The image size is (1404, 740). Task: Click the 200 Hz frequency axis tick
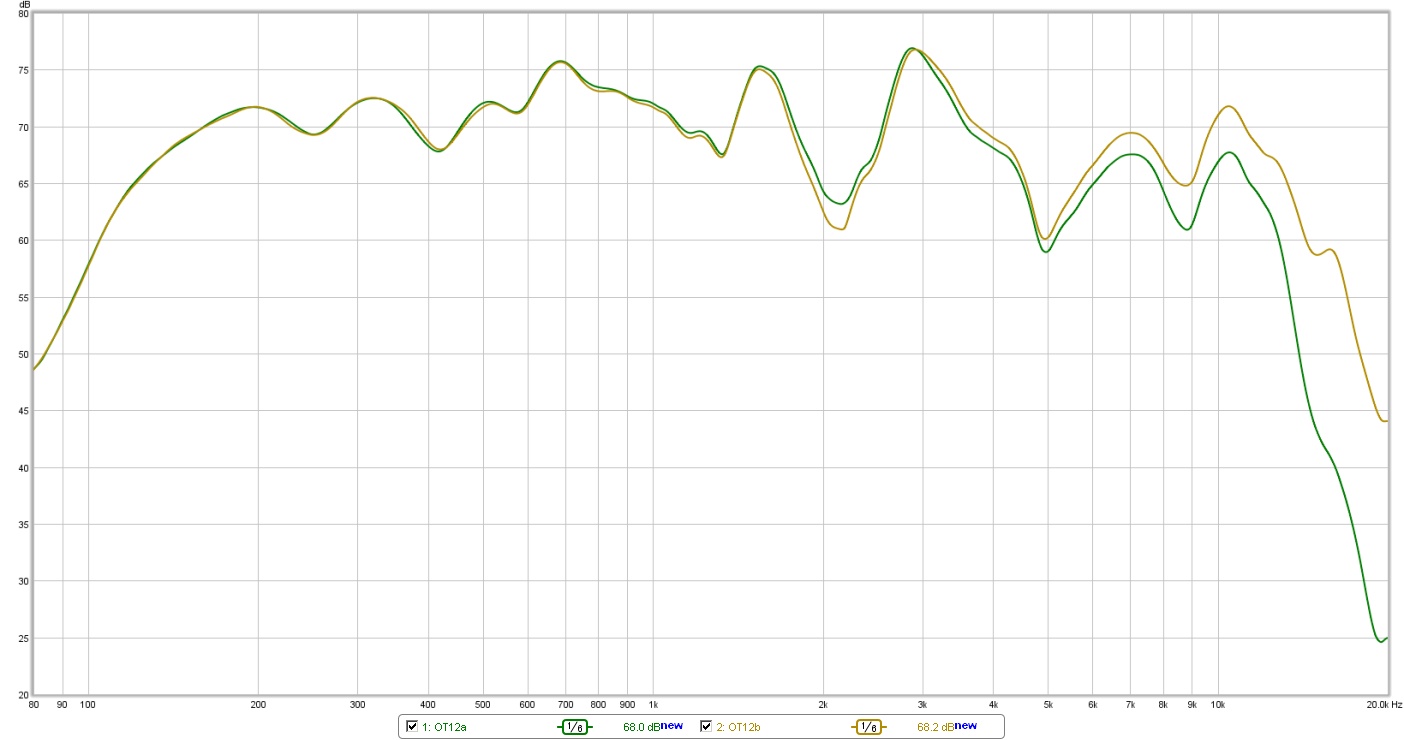click(x=258, y=705)
